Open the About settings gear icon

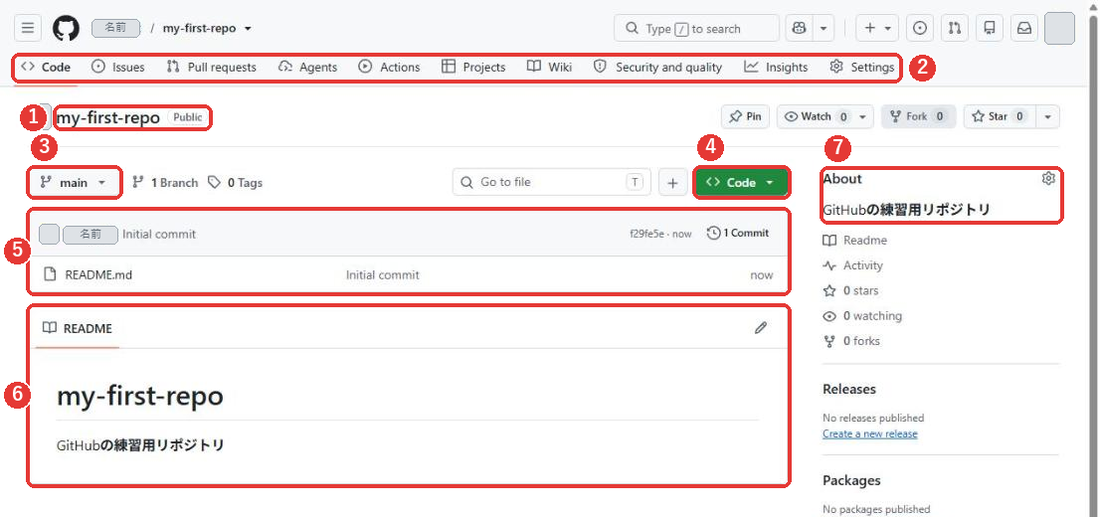click(x=1048, y=178)
